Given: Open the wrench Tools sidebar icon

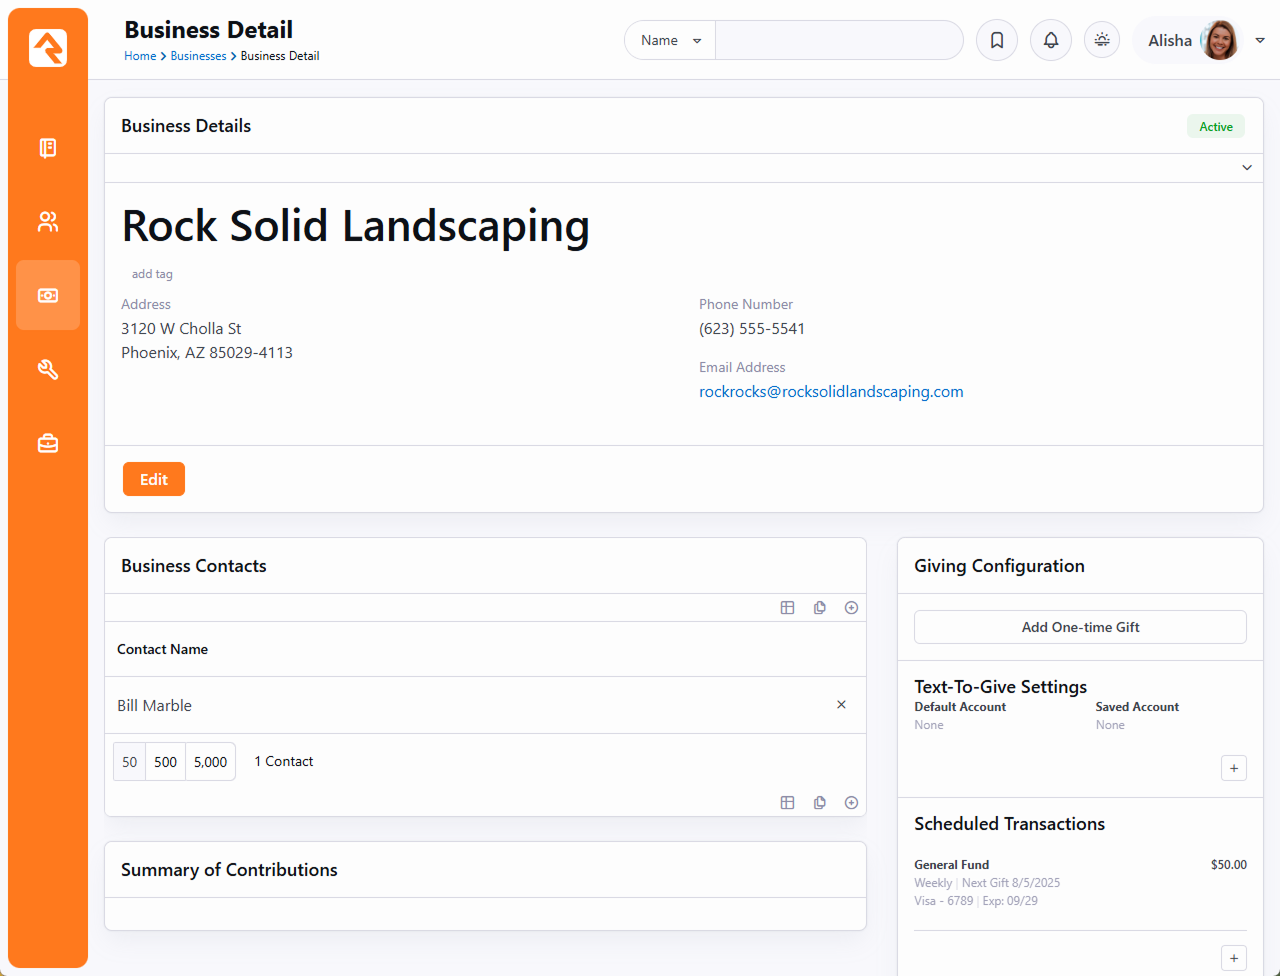Looking at the screenshot, I should coord(48,370).
